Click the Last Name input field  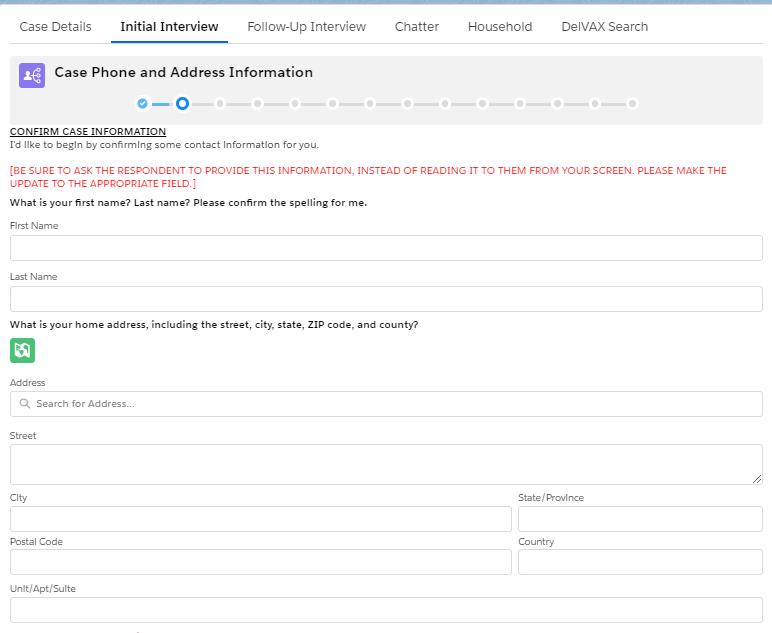386,299
